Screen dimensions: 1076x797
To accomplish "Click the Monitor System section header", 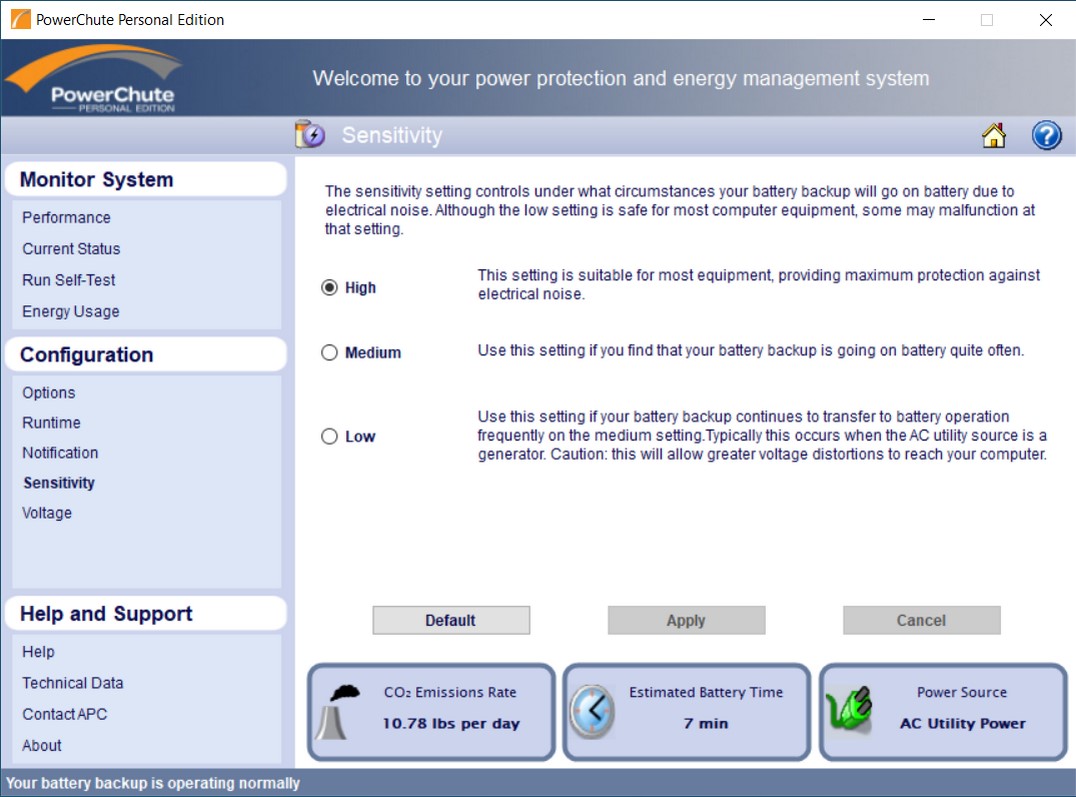I will [145, 179].
